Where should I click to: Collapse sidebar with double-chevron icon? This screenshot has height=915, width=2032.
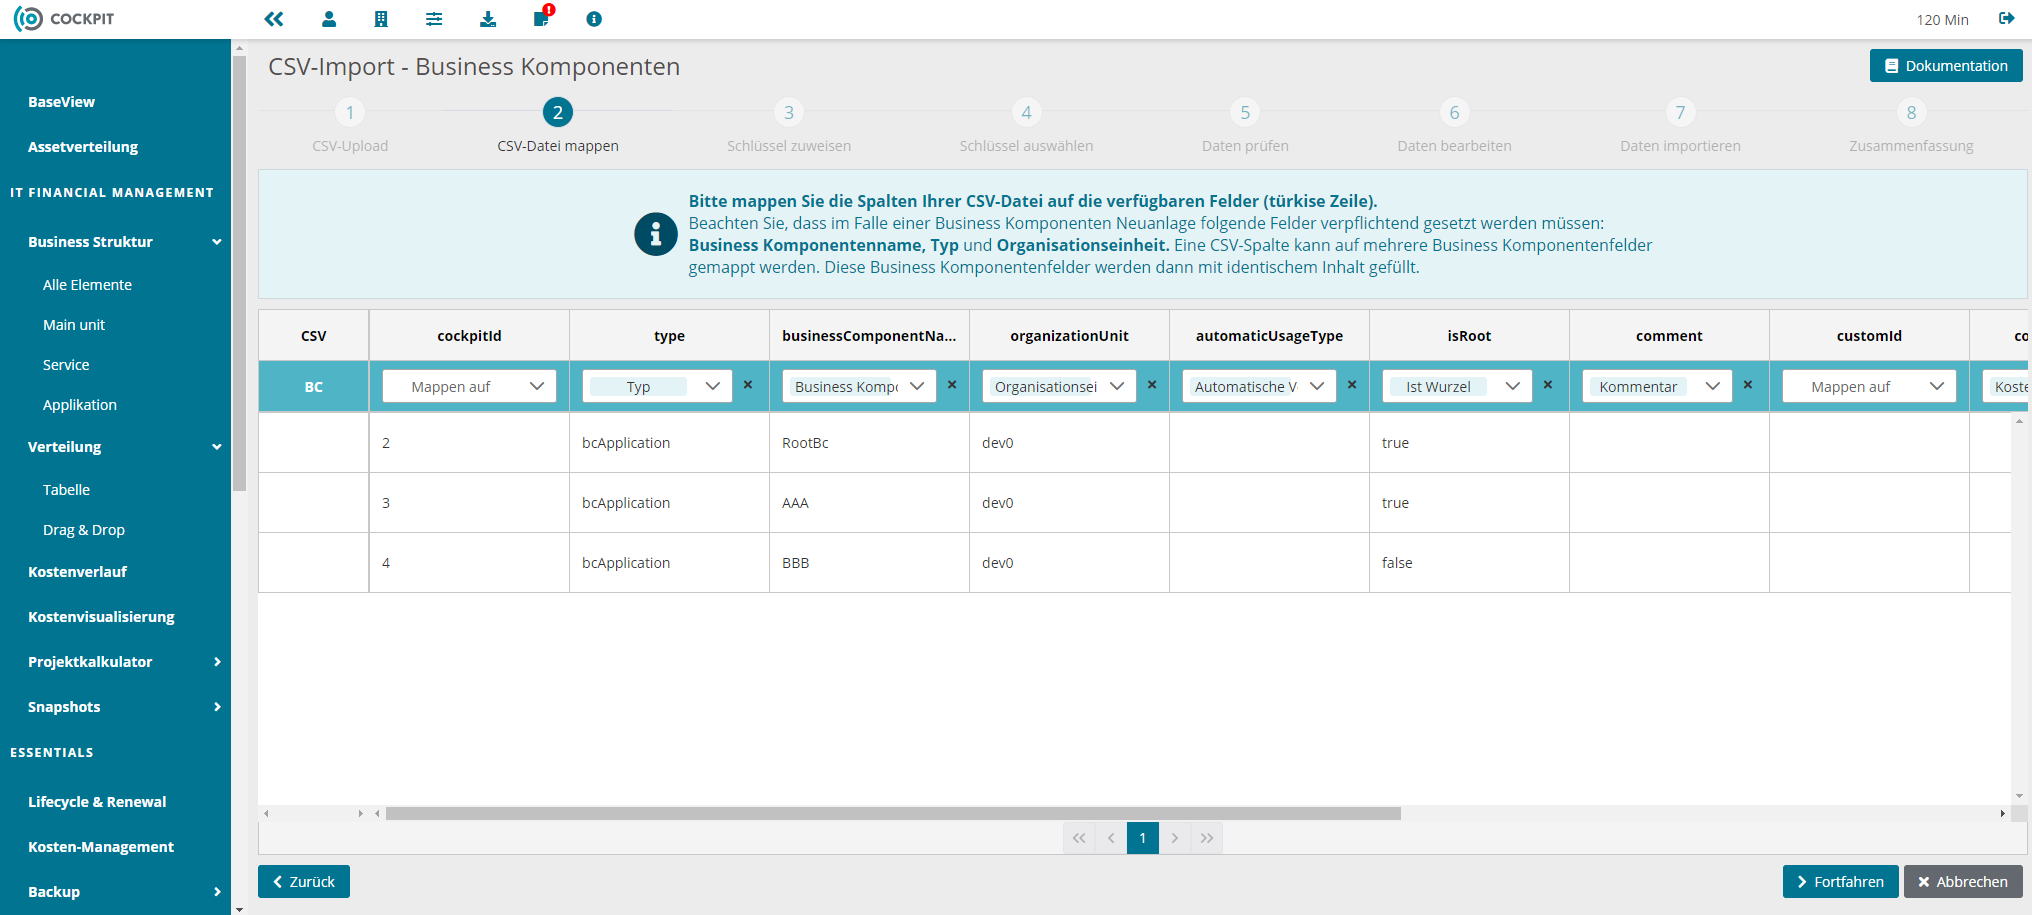[x=274, y=19]
